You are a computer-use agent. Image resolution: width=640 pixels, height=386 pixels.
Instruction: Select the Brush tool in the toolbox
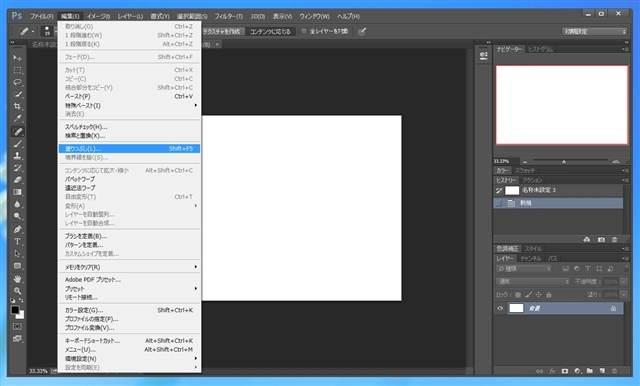click(17, 144)
